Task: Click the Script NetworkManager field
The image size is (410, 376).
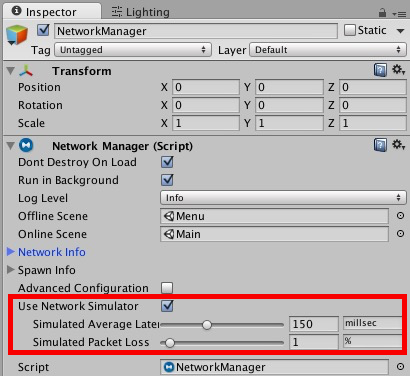Action: [x=274, y=367]
